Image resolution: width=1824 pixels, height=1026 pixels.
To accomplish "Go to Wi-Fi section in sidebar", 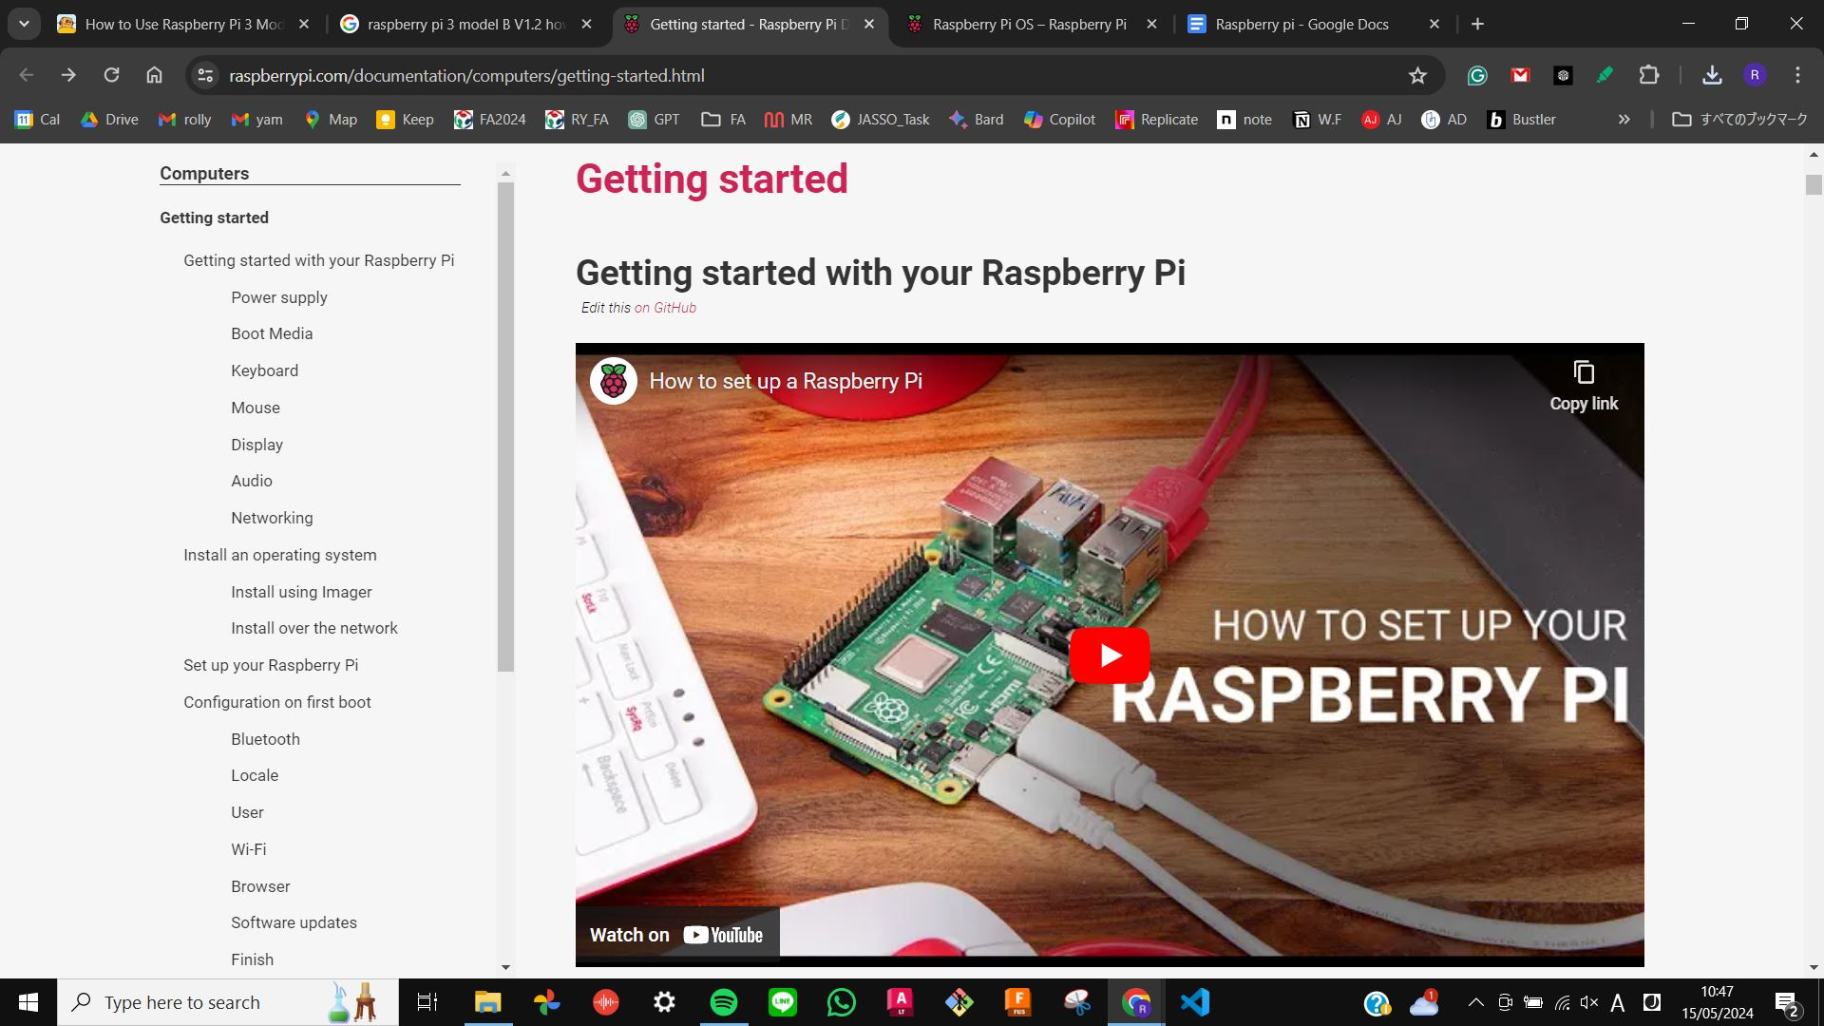I will click(248, 849).
